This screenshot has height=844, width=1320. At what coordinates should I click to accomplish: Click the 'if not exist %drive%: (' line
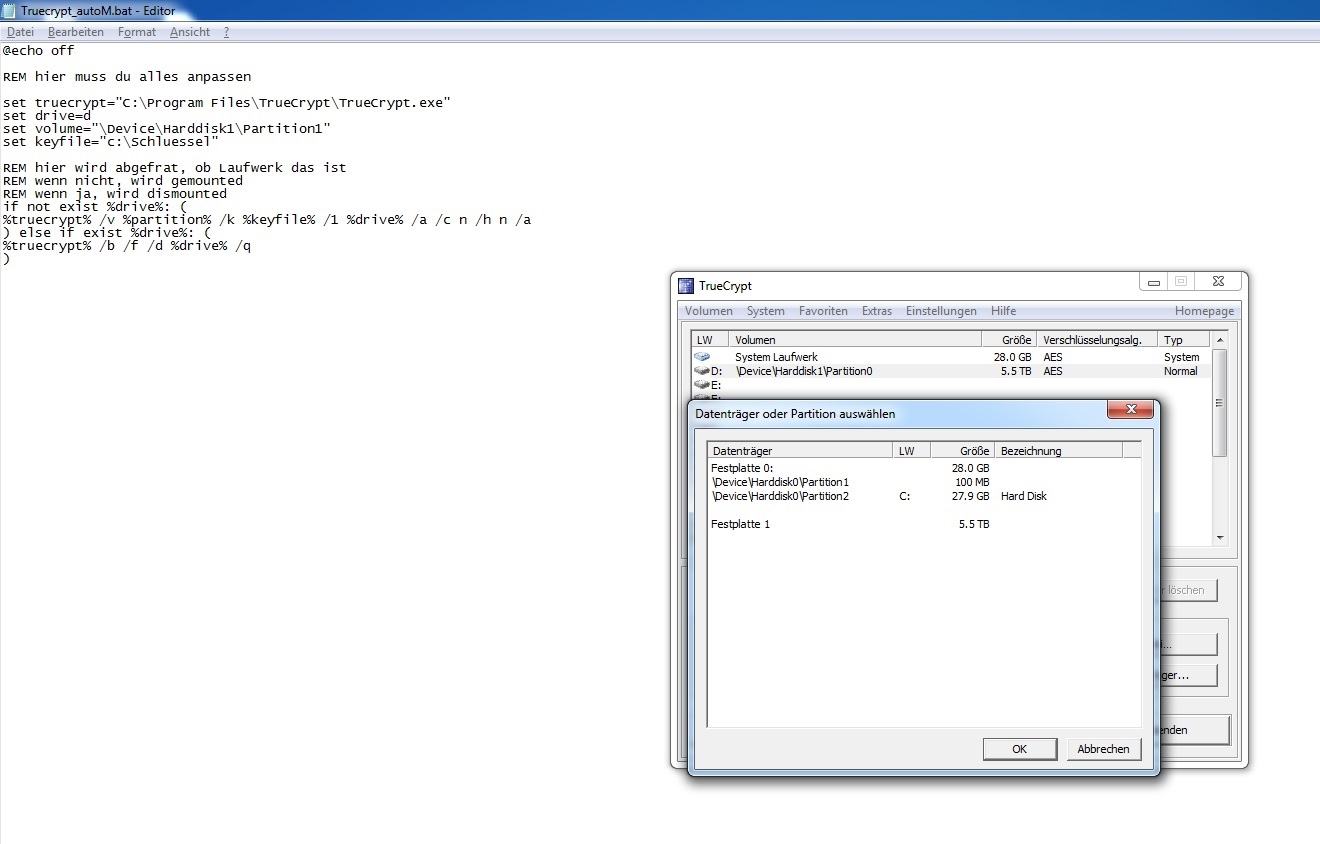point(94,206)
